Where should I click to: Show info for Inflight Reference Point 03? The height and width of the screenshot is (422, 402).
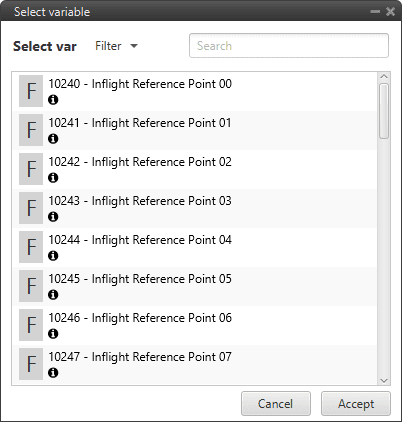[53, 217]
